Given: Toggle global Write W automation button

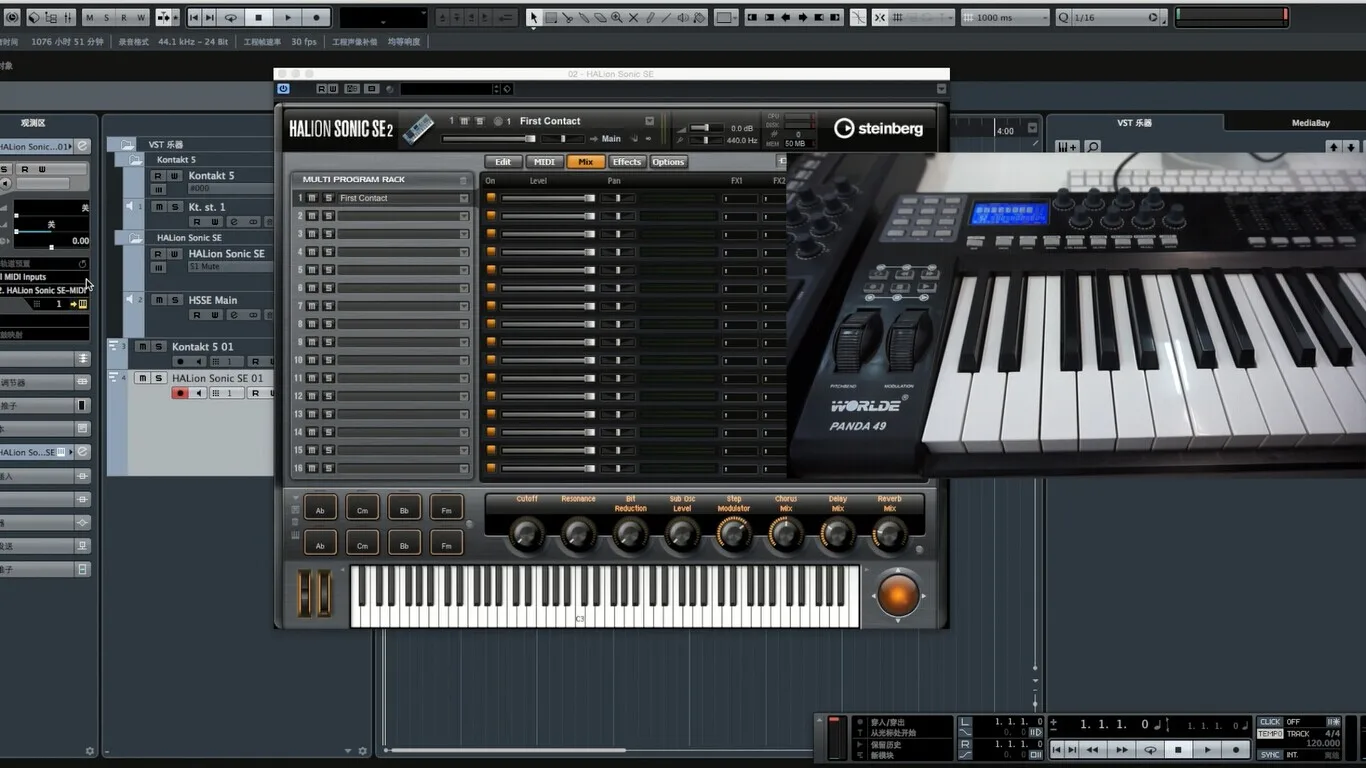Looking at the screenshot, I should (141, 17).
